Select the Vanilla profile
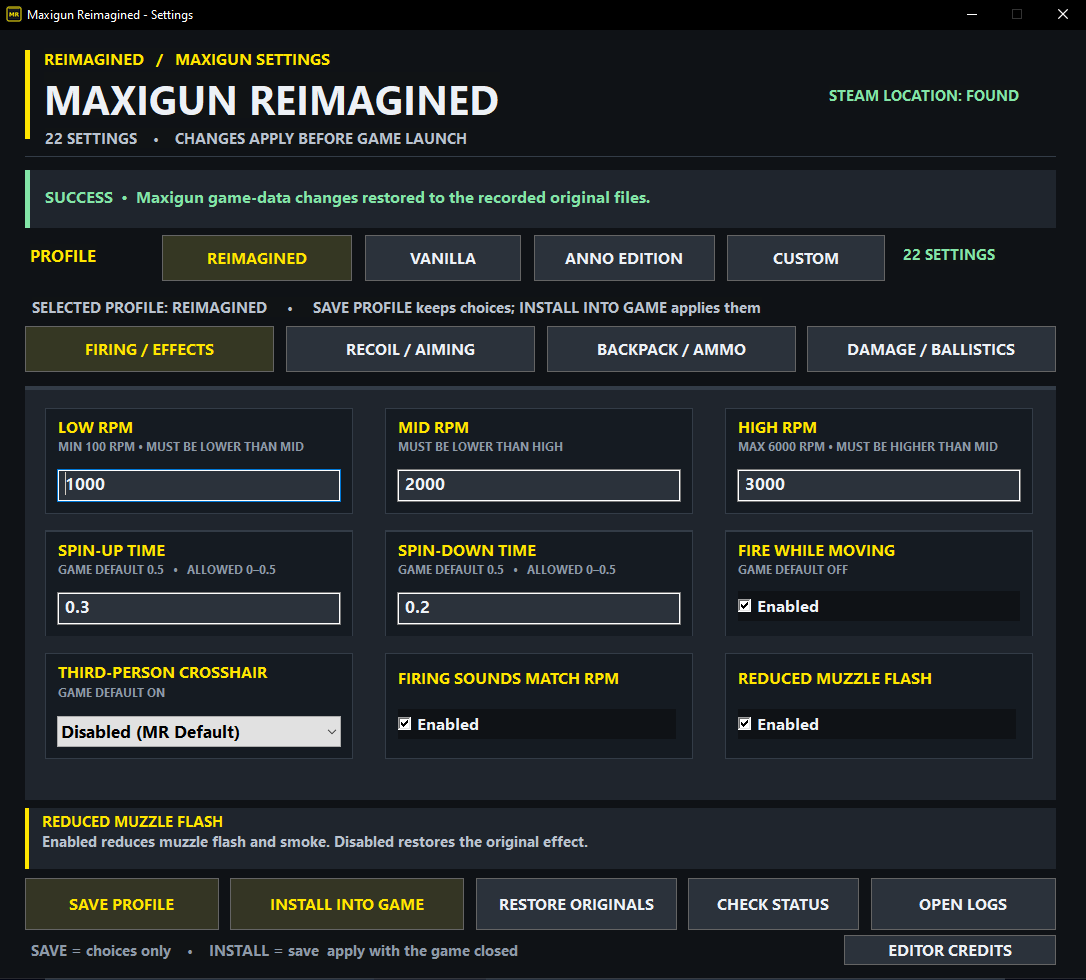This screenshot has width=1086, height=980. click(x=443, y=258)
